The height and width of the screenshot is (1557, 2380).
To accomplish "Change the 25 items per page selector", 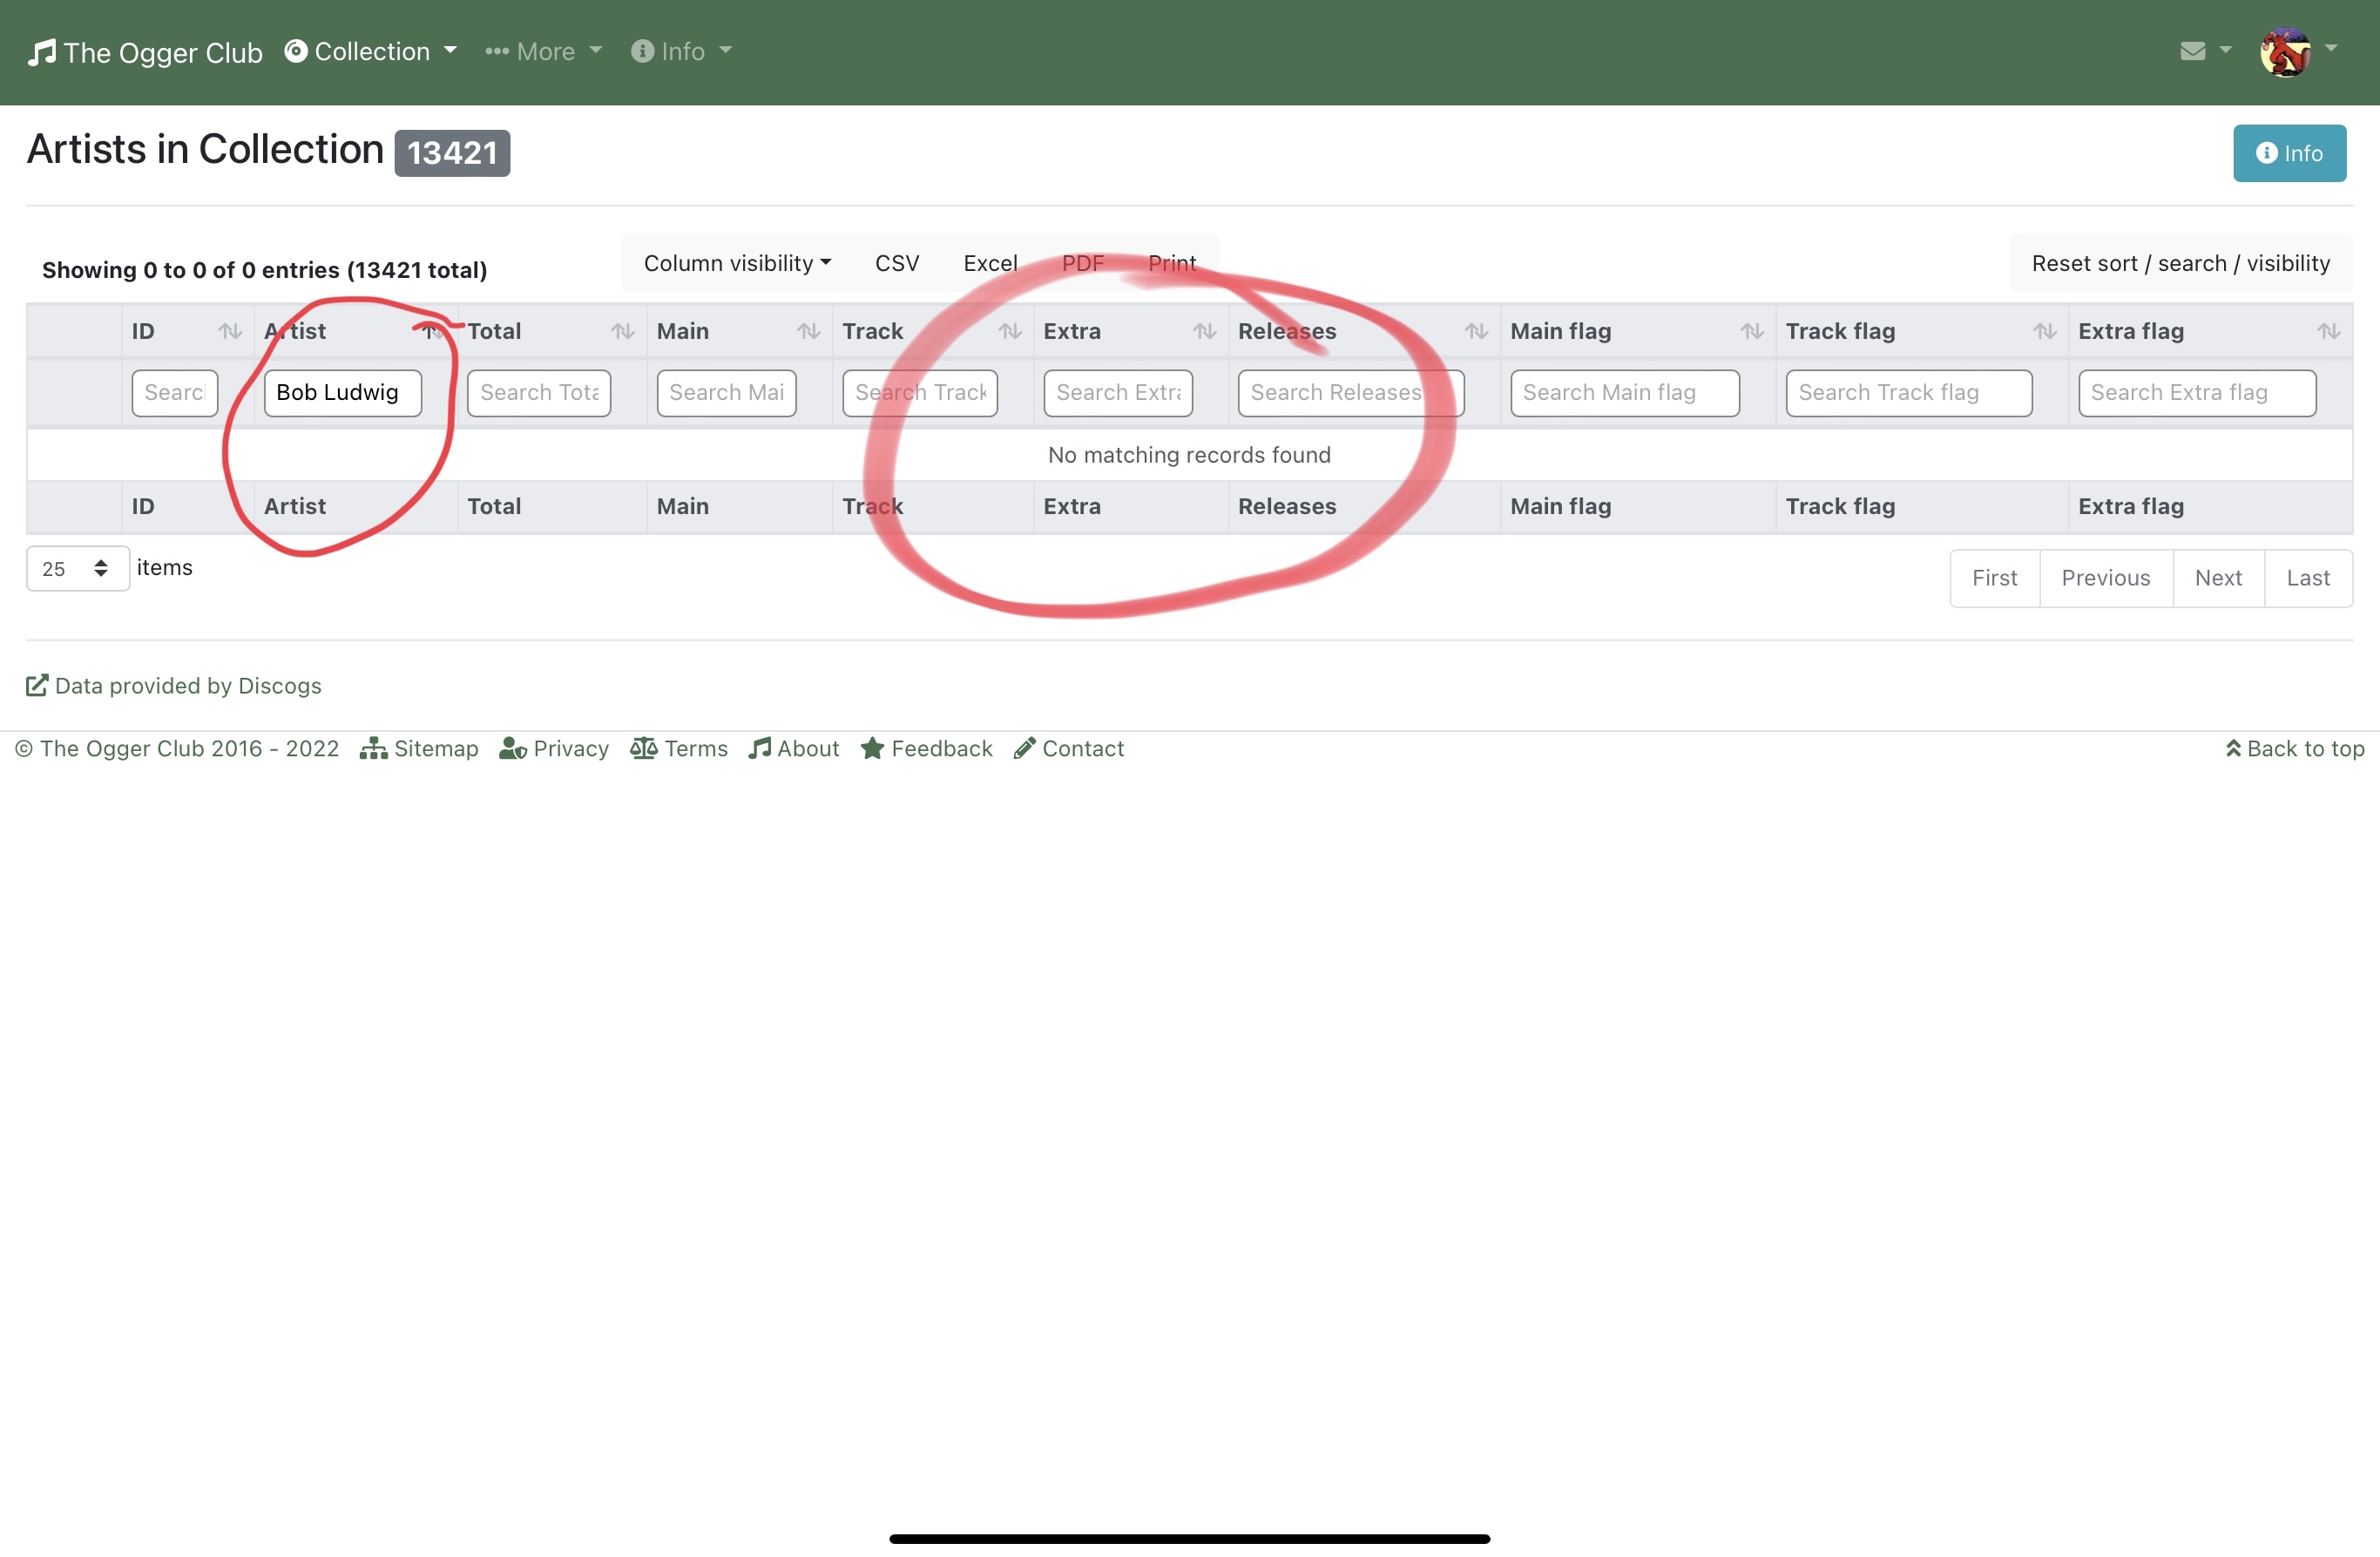I will 77,569.
